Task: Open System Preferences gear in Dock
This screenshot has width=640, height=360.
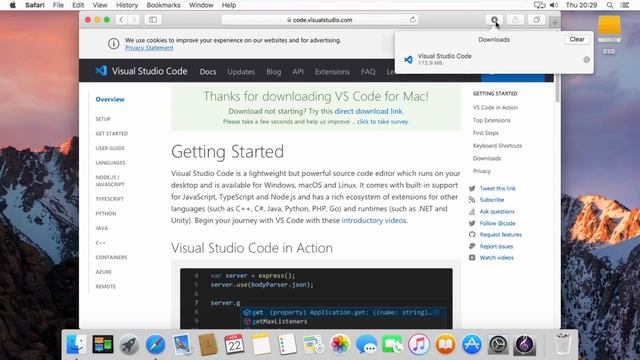Action: pos(498,344)
